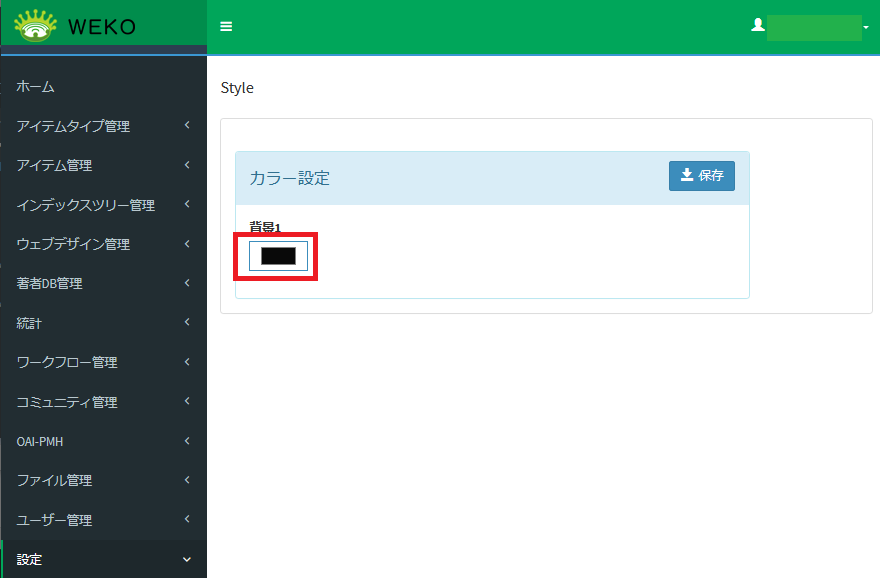Screen dimensions: 880x578
Task: Click the 保存 save button
Action: (x=701, y=176)
